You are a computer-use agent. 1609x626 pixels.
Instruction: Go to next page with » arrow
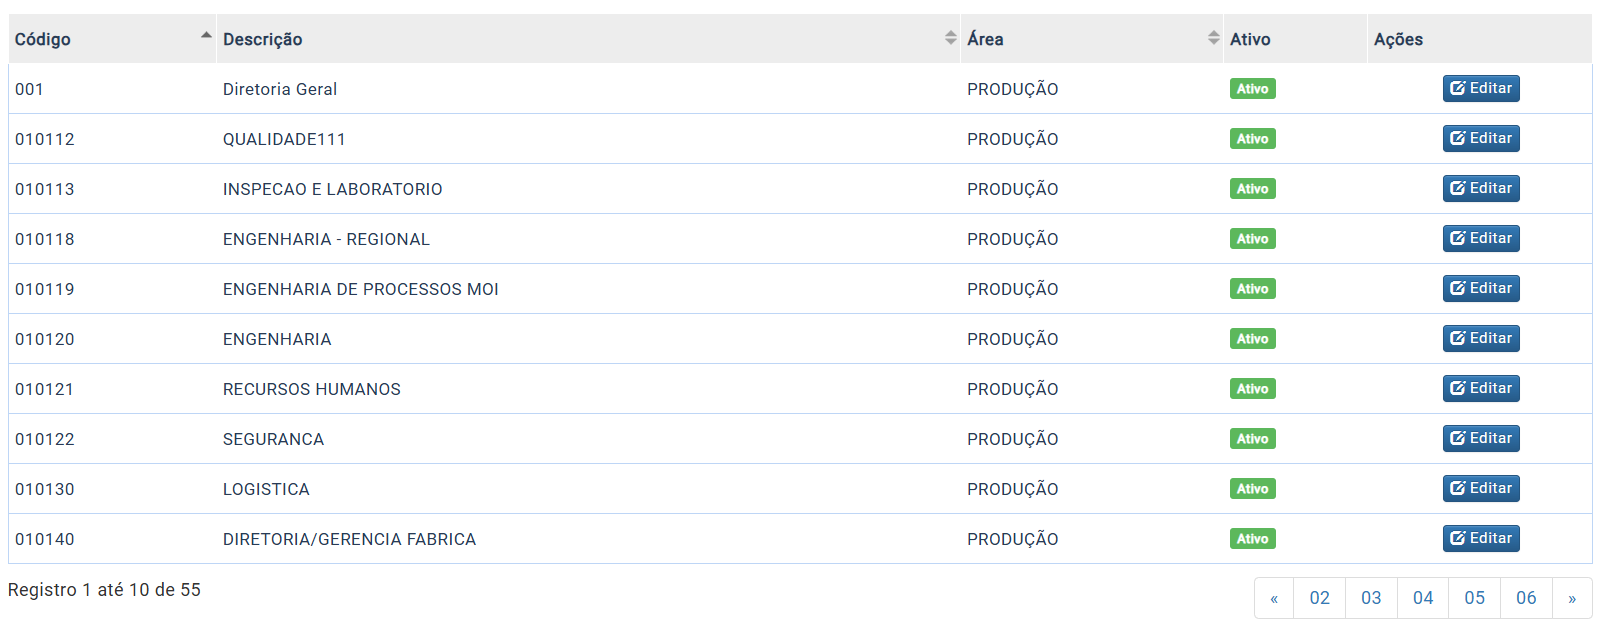(1572, 598)
